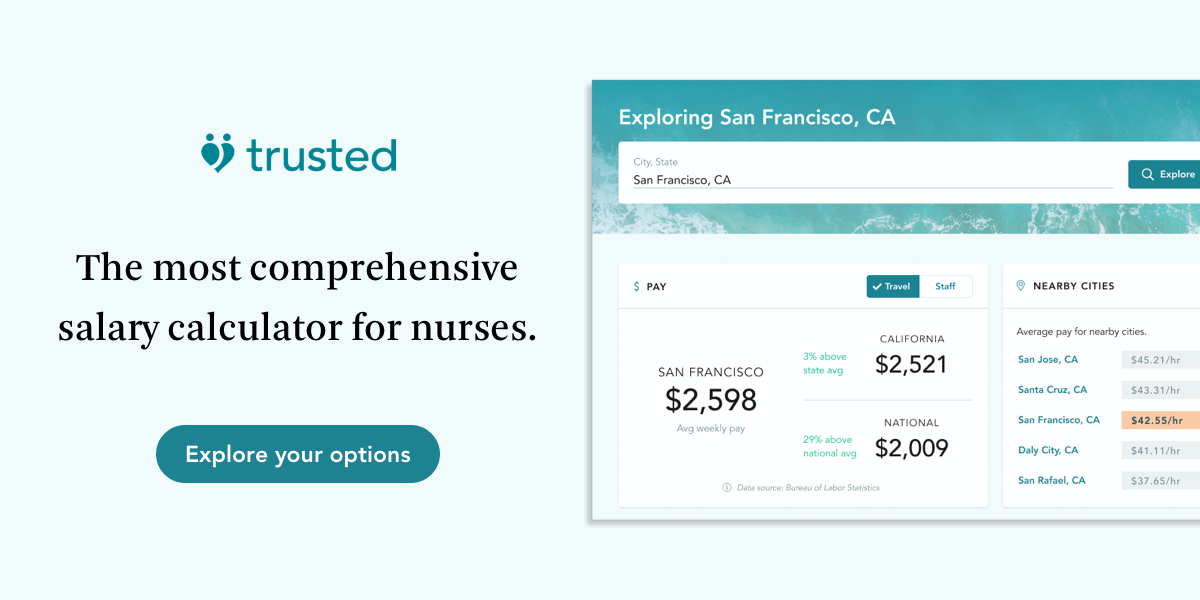The height and width of the screenshot is (600, 1200).
Task: Click the Explore search button
Action: [1170, 174]
